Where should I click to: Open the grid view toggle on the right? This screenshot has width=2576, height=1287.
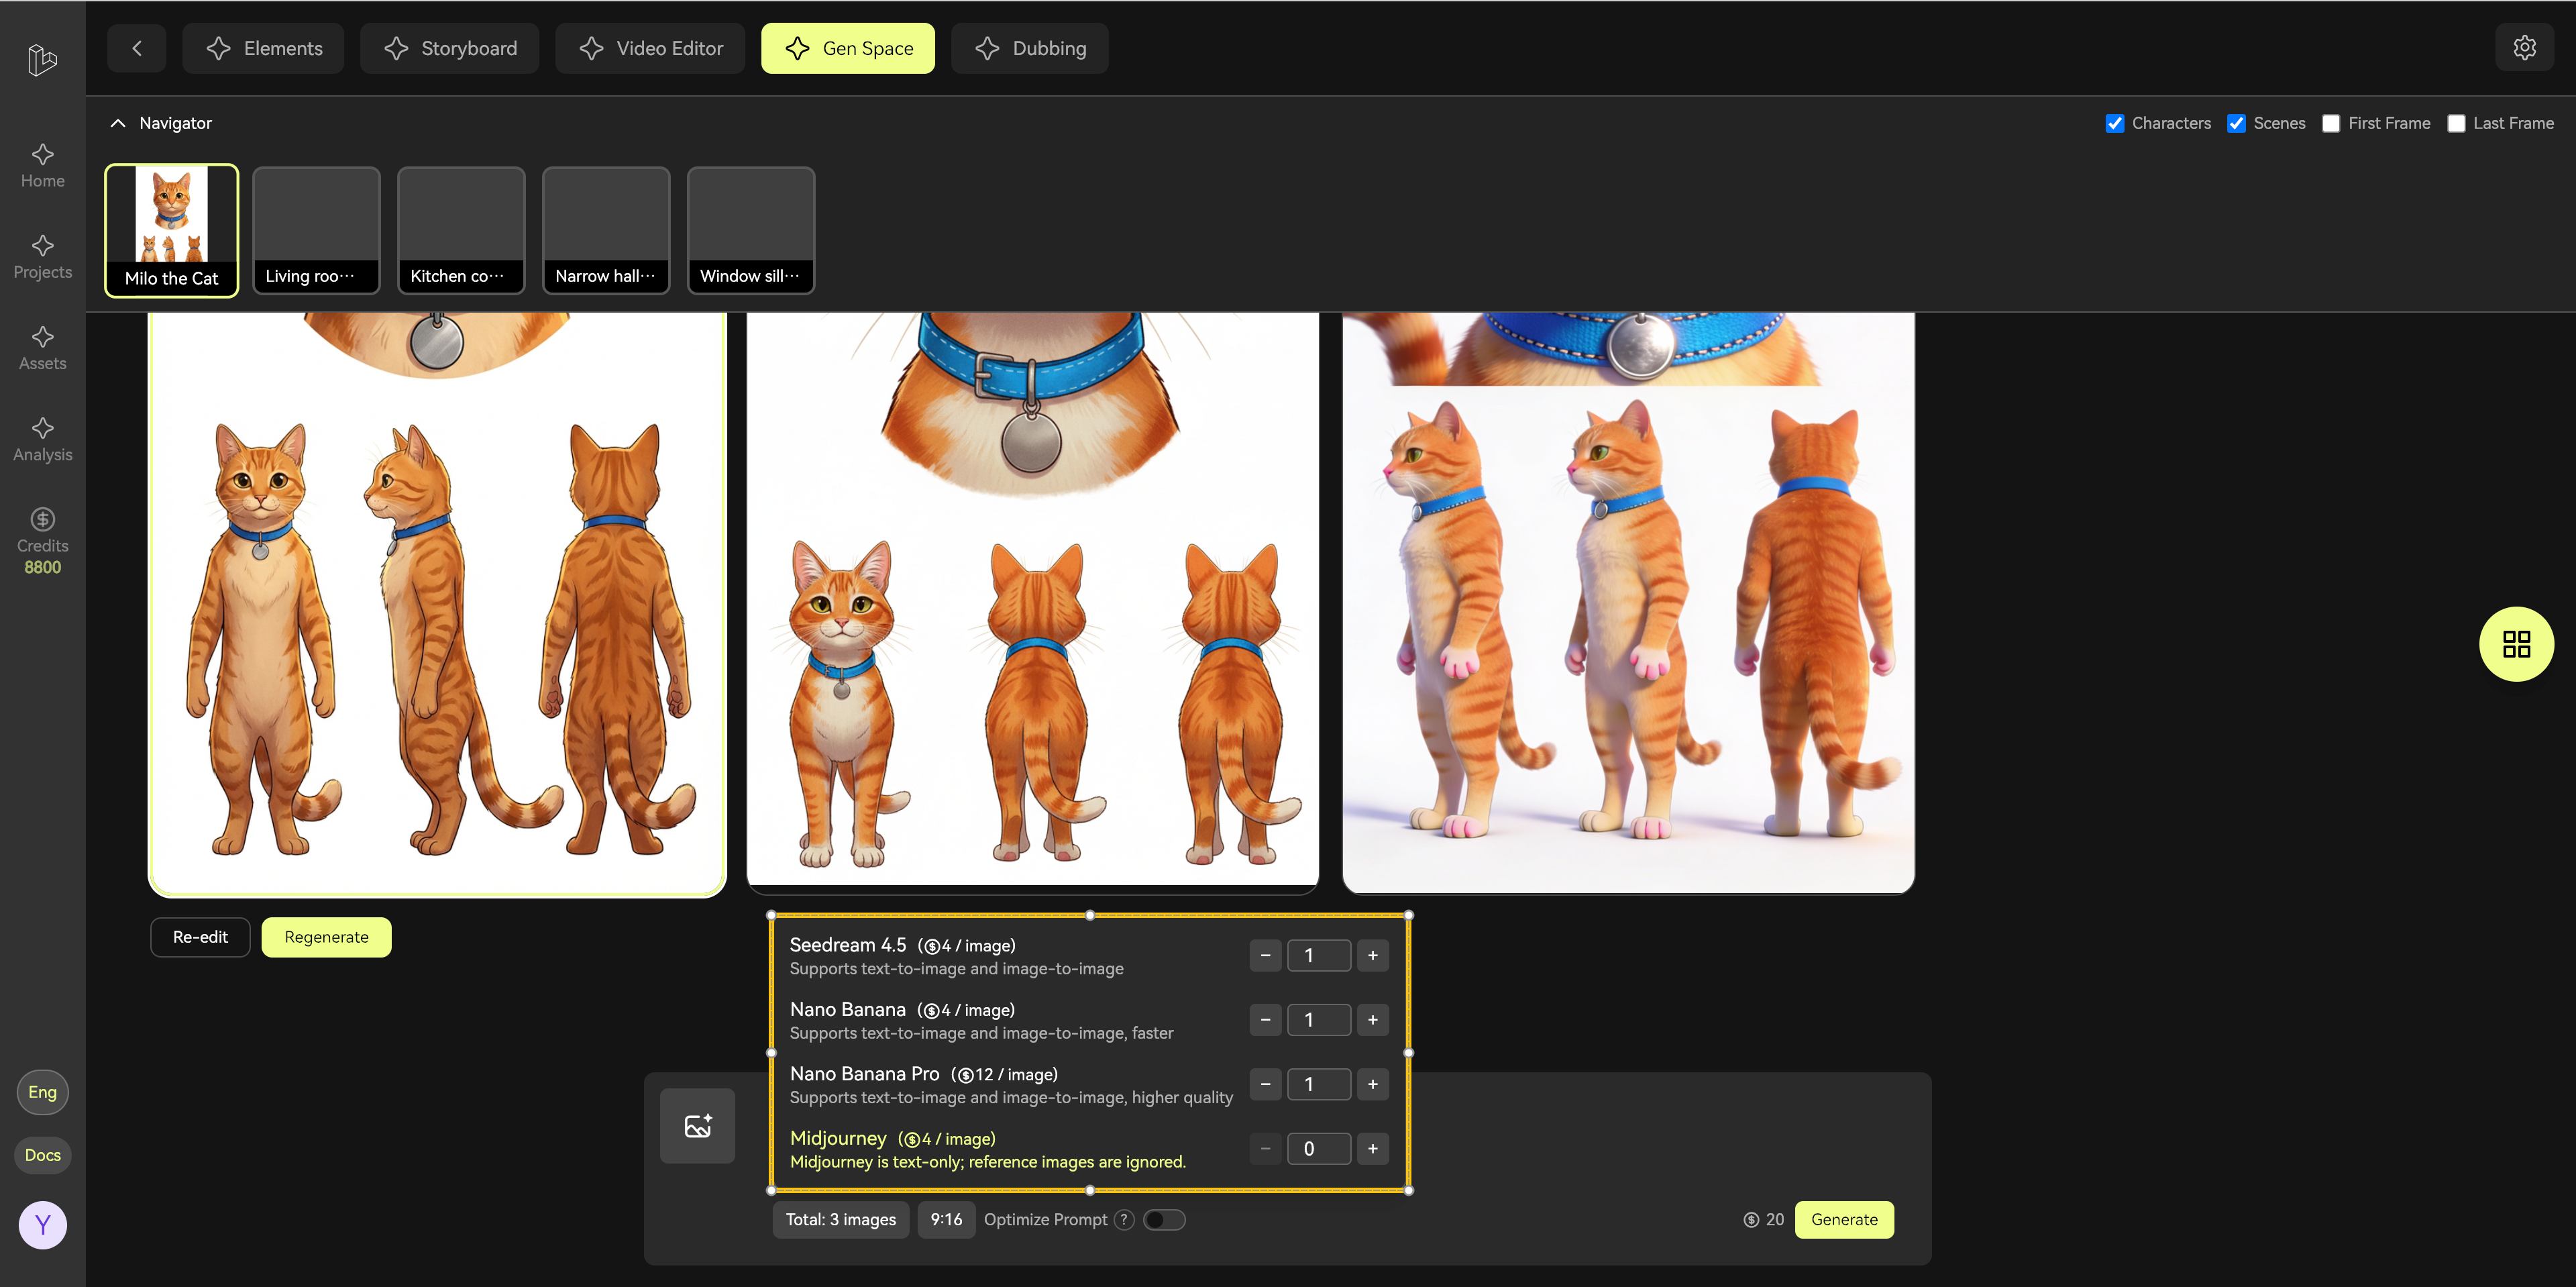[2517, 644]
